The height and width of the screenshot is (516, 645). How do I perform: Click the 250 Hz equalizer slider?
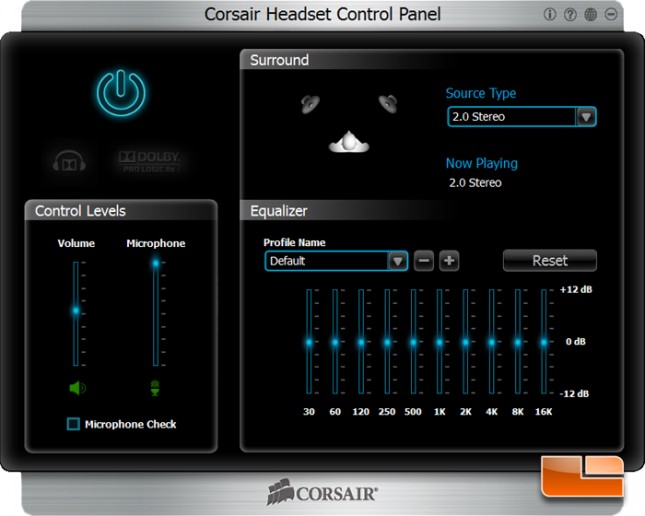tap(387, 342)
